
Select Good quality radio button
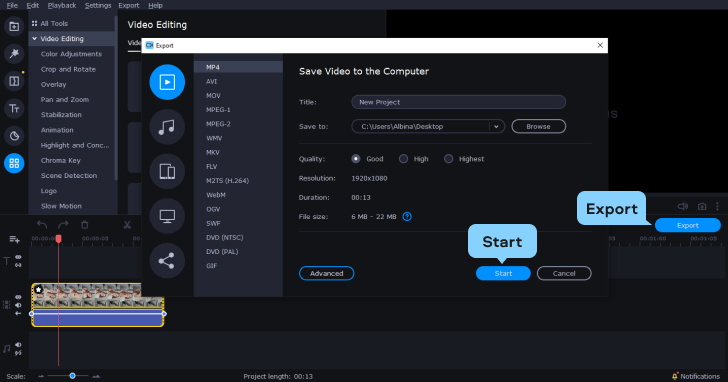click(x=356, y=159)
